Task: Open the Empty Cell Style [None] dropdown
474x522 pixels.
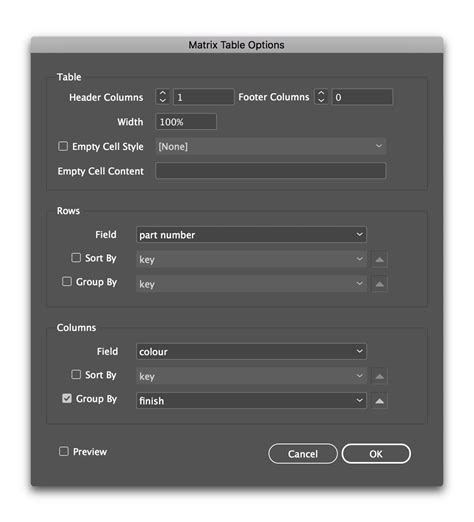Action: 271,146
